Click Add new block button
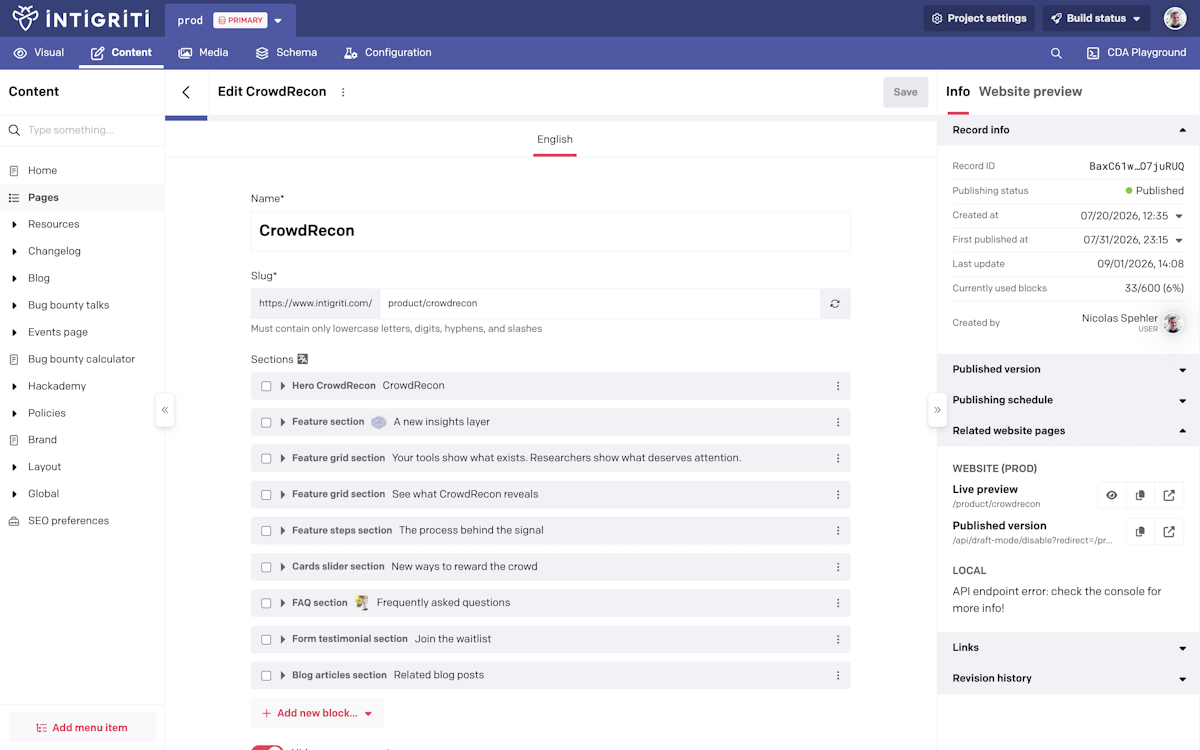This screenshot has height=750, width=1200. 317,713
